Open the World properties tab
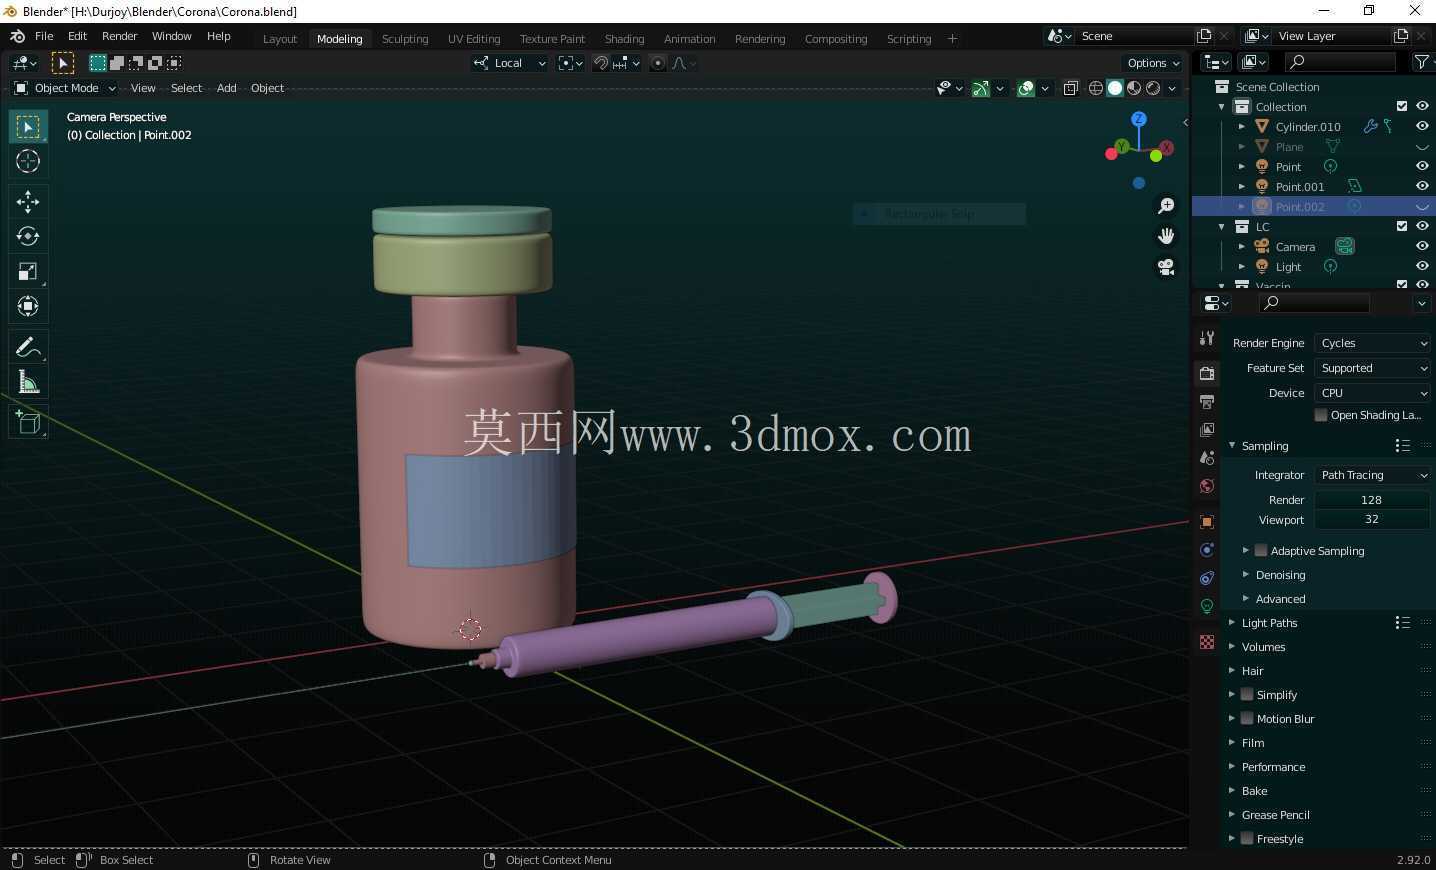Viewport: 1436px width, 870px height. [x=1207, y=486]
